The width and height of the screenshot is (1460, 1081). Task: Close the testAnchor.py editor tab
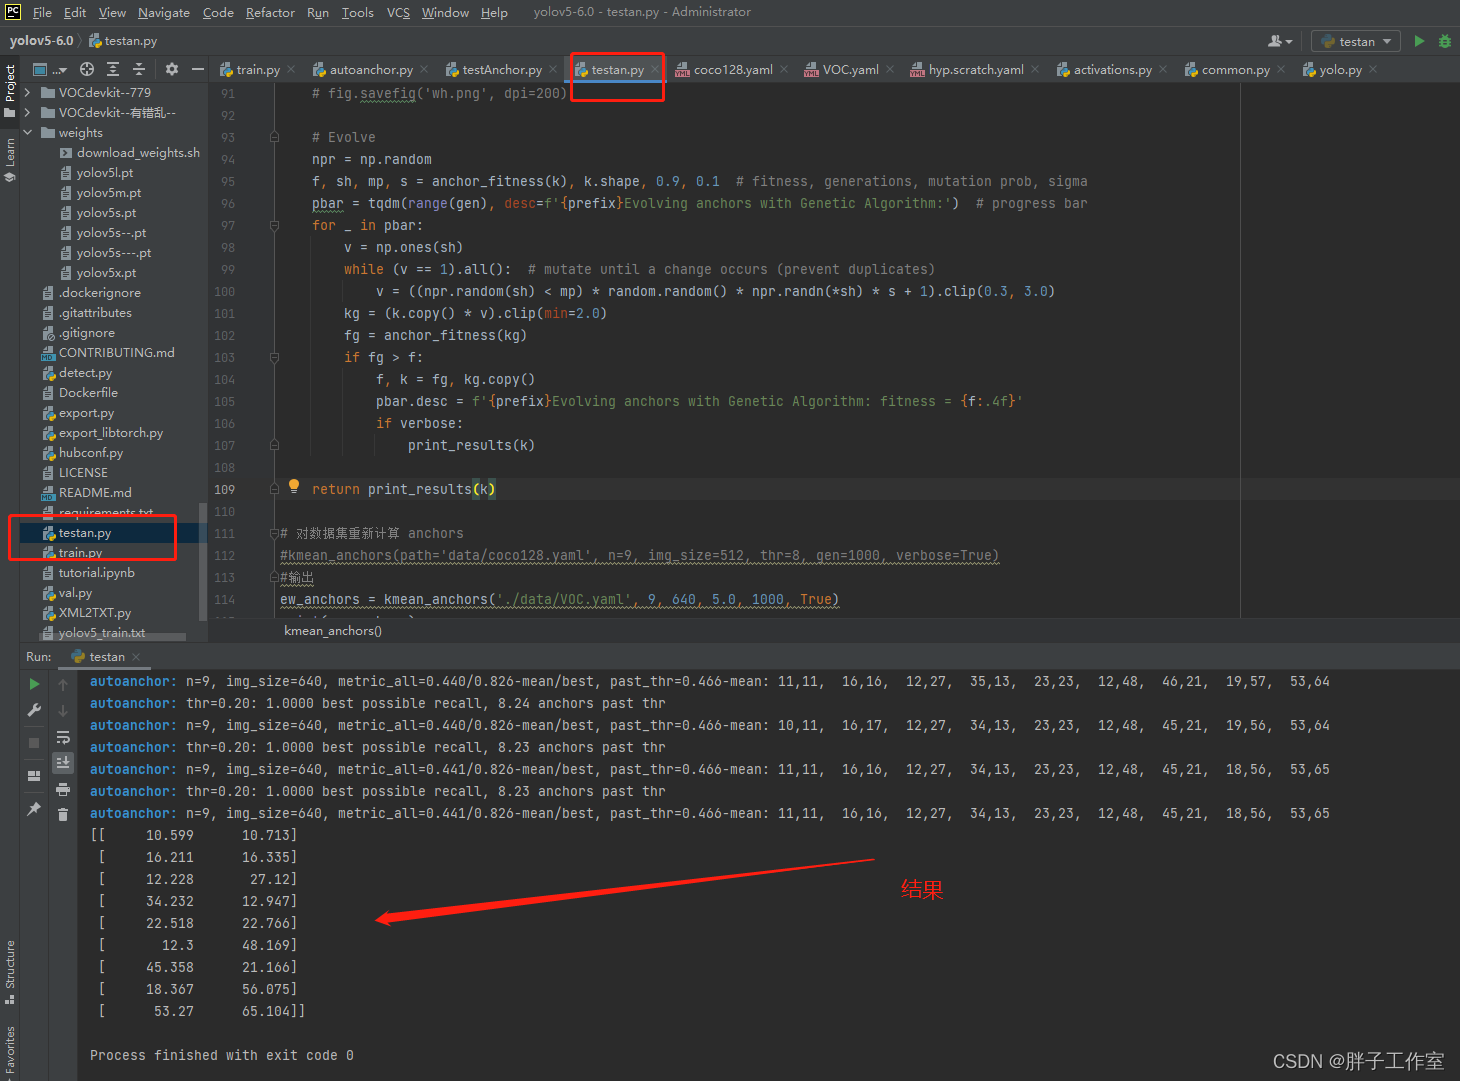click(x=553, y=69)
